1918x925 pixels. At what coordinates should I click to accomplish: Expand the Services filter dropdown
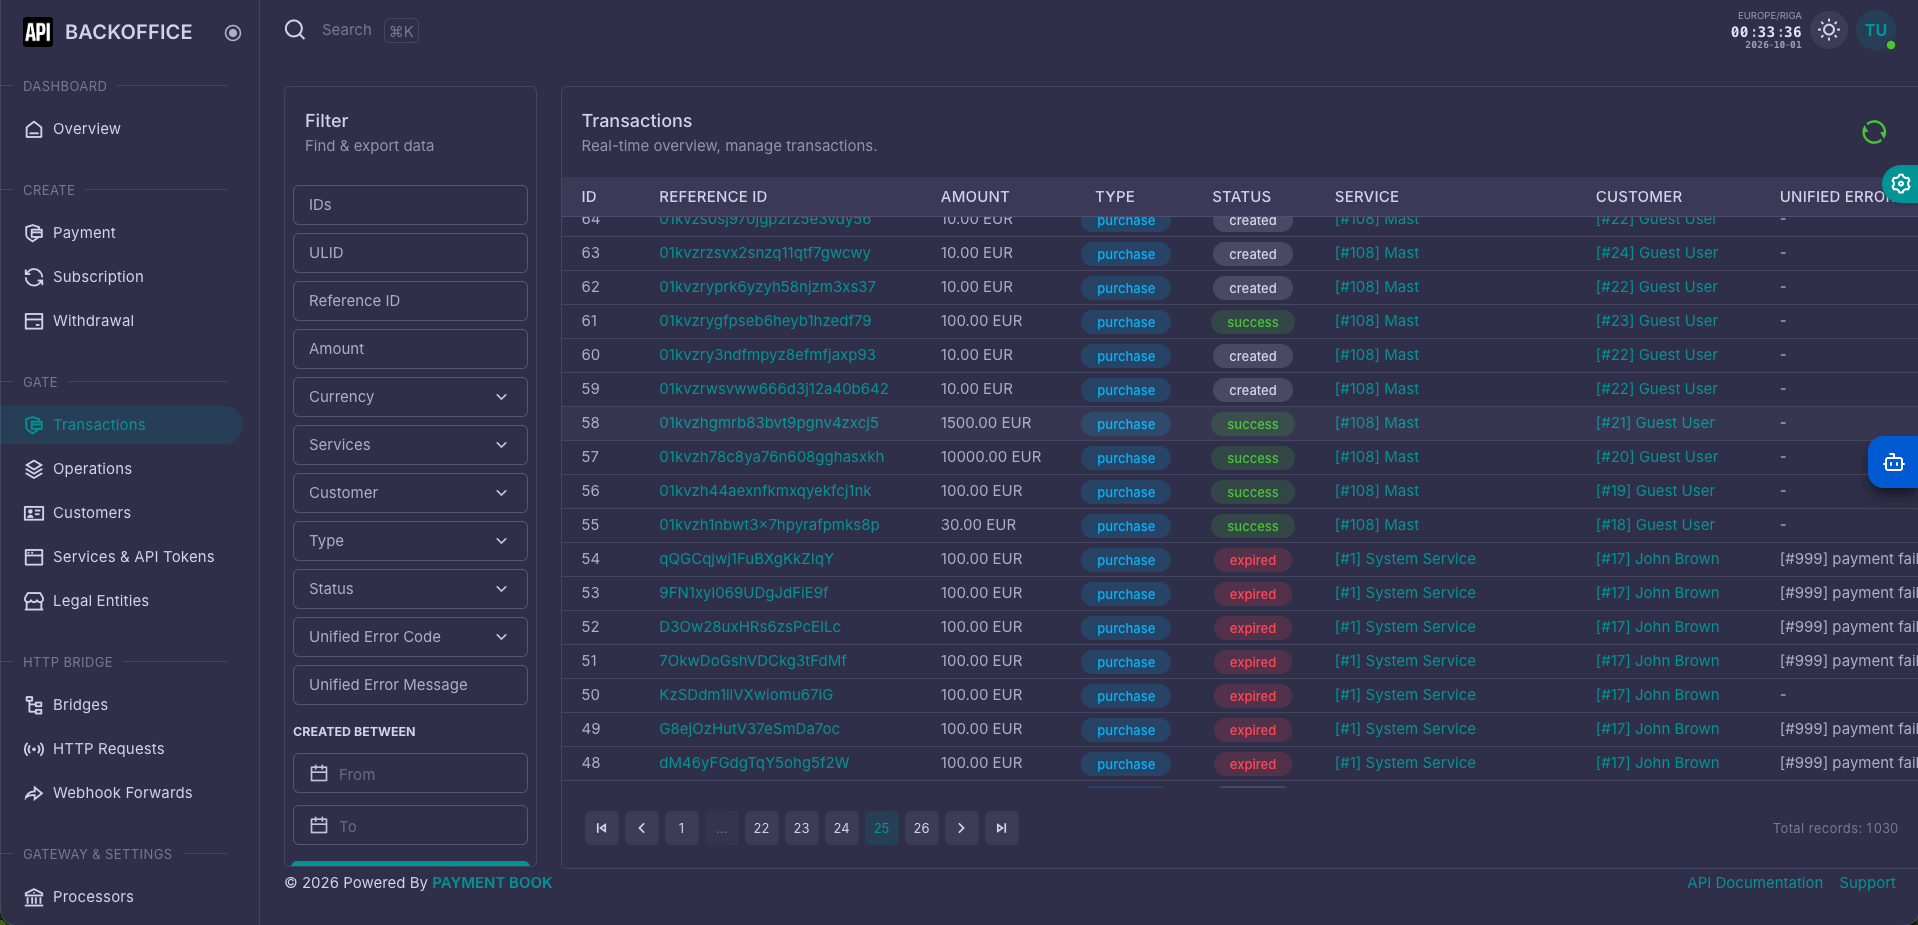point(410,445)
